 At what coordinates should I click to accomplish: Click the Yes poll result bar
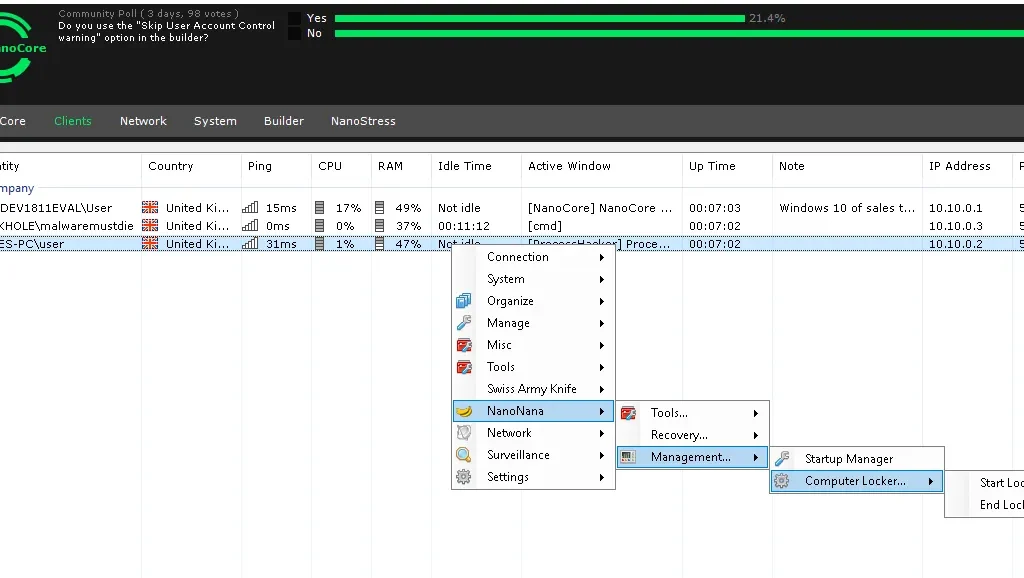tap(539, 18)
